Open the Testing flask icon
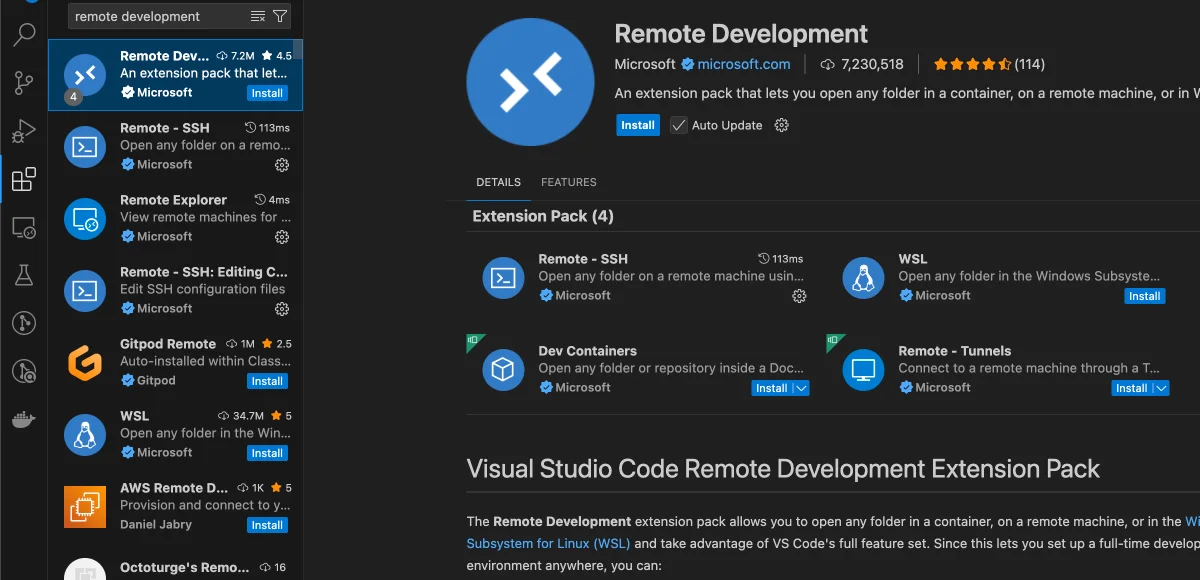1200x580 pixels. (24, 275)
